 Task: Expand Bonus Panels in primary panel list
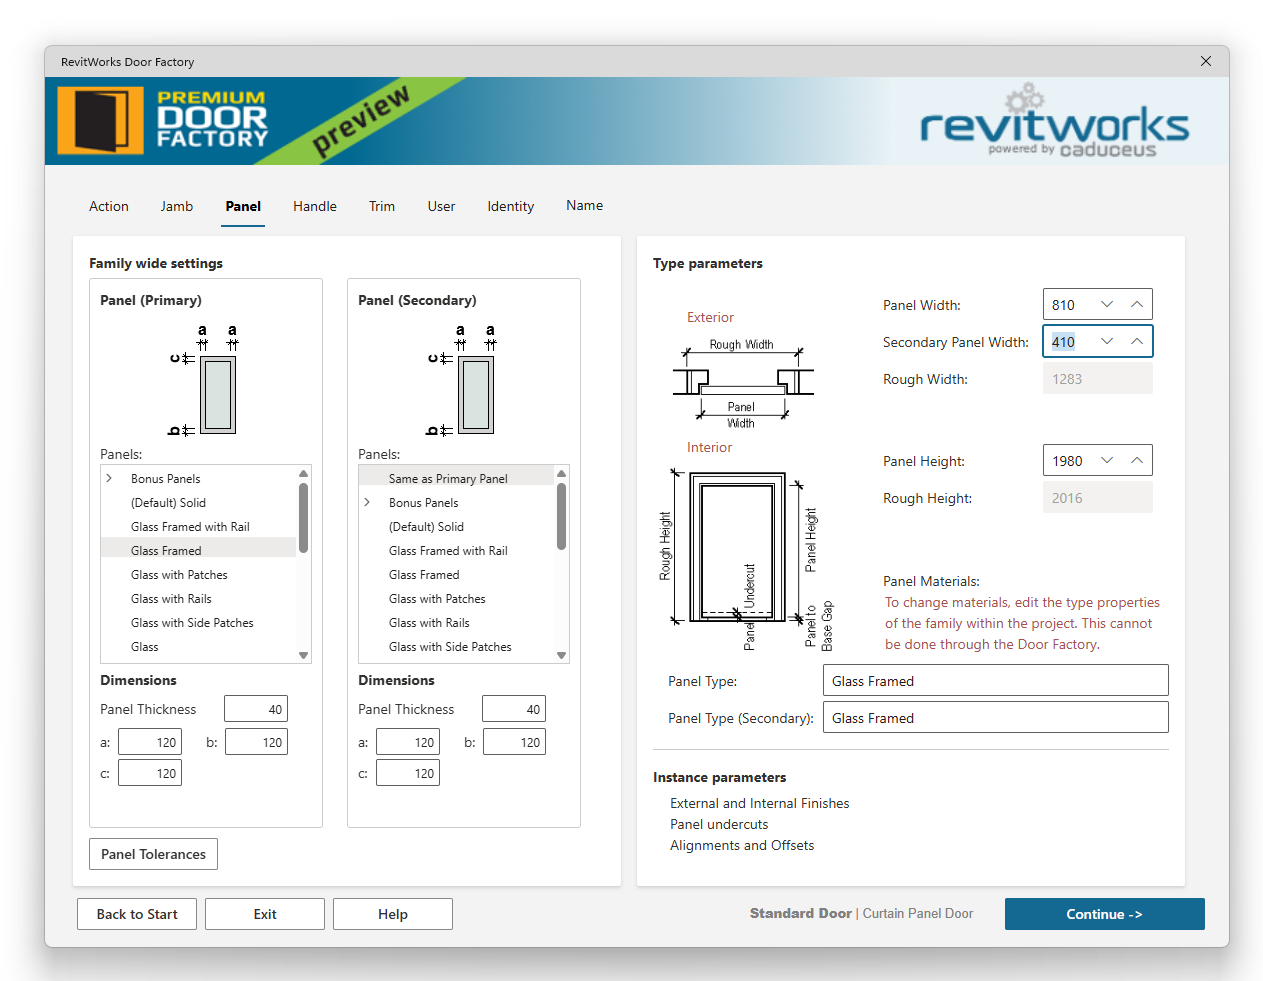point(109,479)
